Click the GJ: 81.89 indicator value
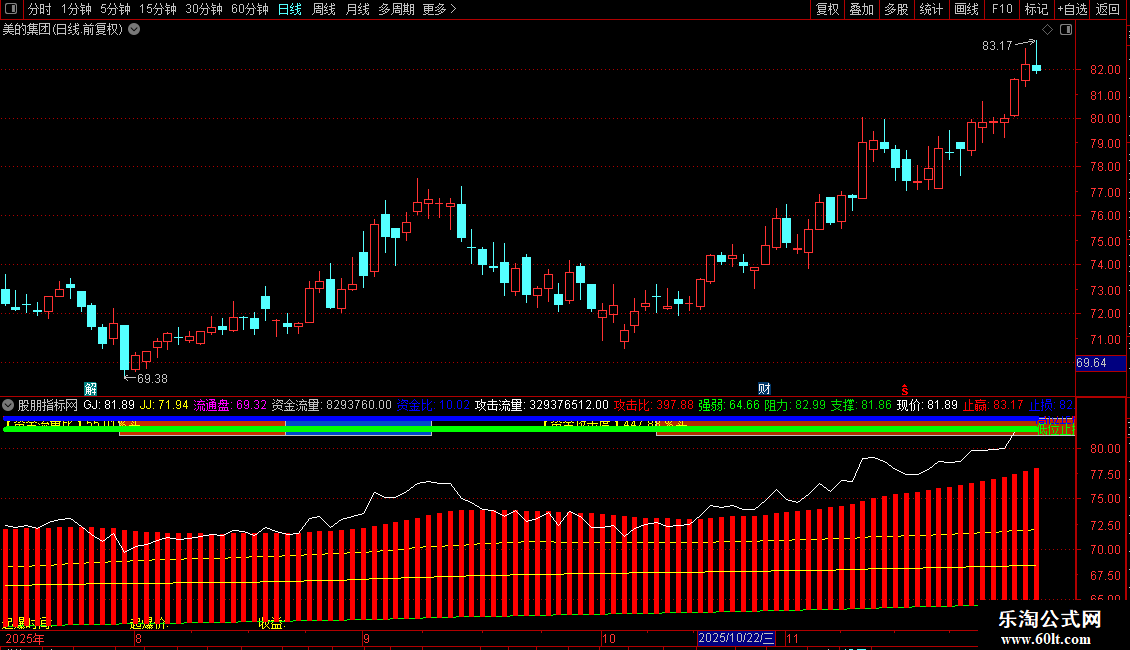This screenshot has height=650, width=1130. pyautogui.click(x=109, y=406)
